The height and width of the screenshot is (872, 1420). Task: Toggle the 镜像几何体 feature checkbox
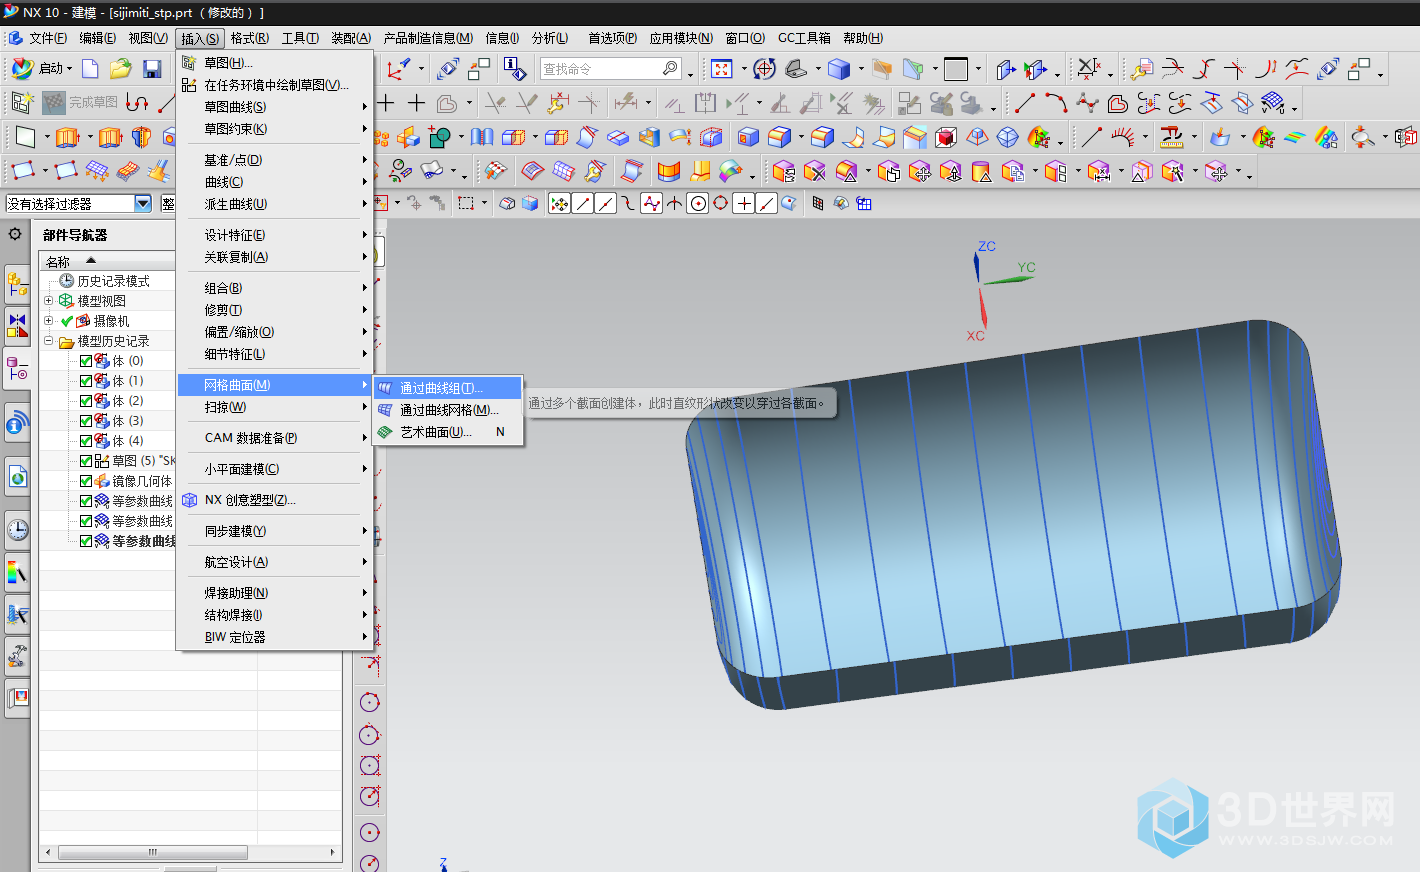pyautogui.click(x=86, y=481)
